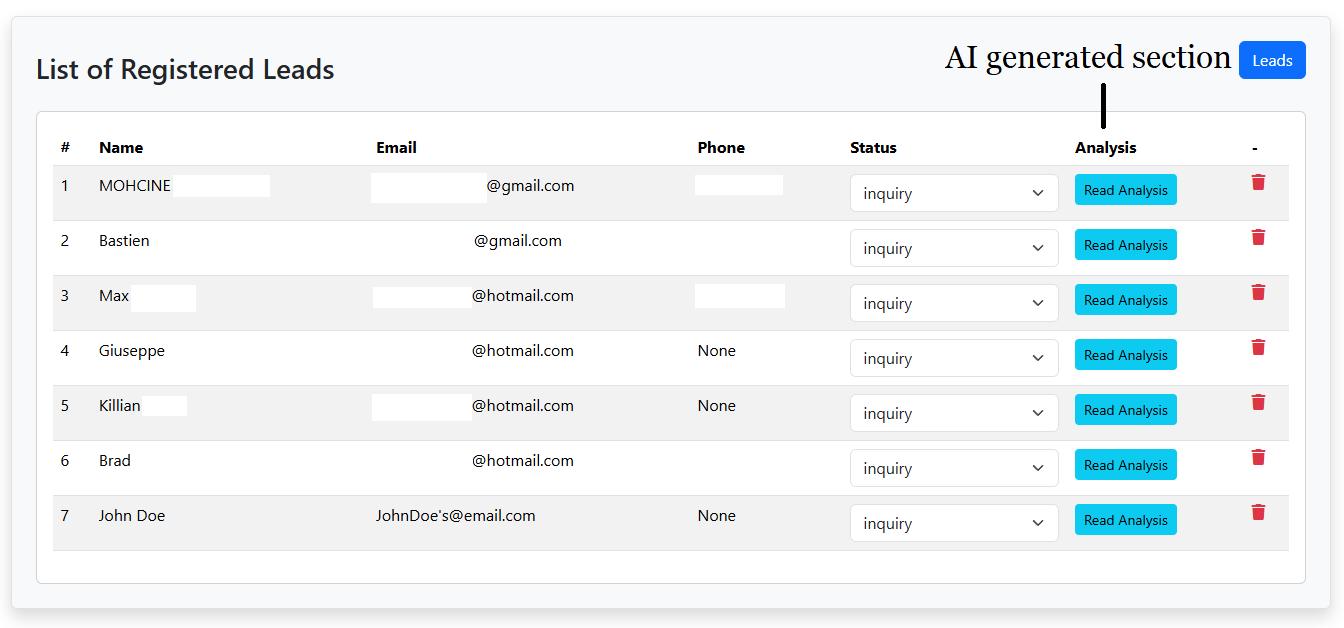This screenshot has height=628, width=1344.
Task: Read the analysis for Bastien
Action: 1125,244
